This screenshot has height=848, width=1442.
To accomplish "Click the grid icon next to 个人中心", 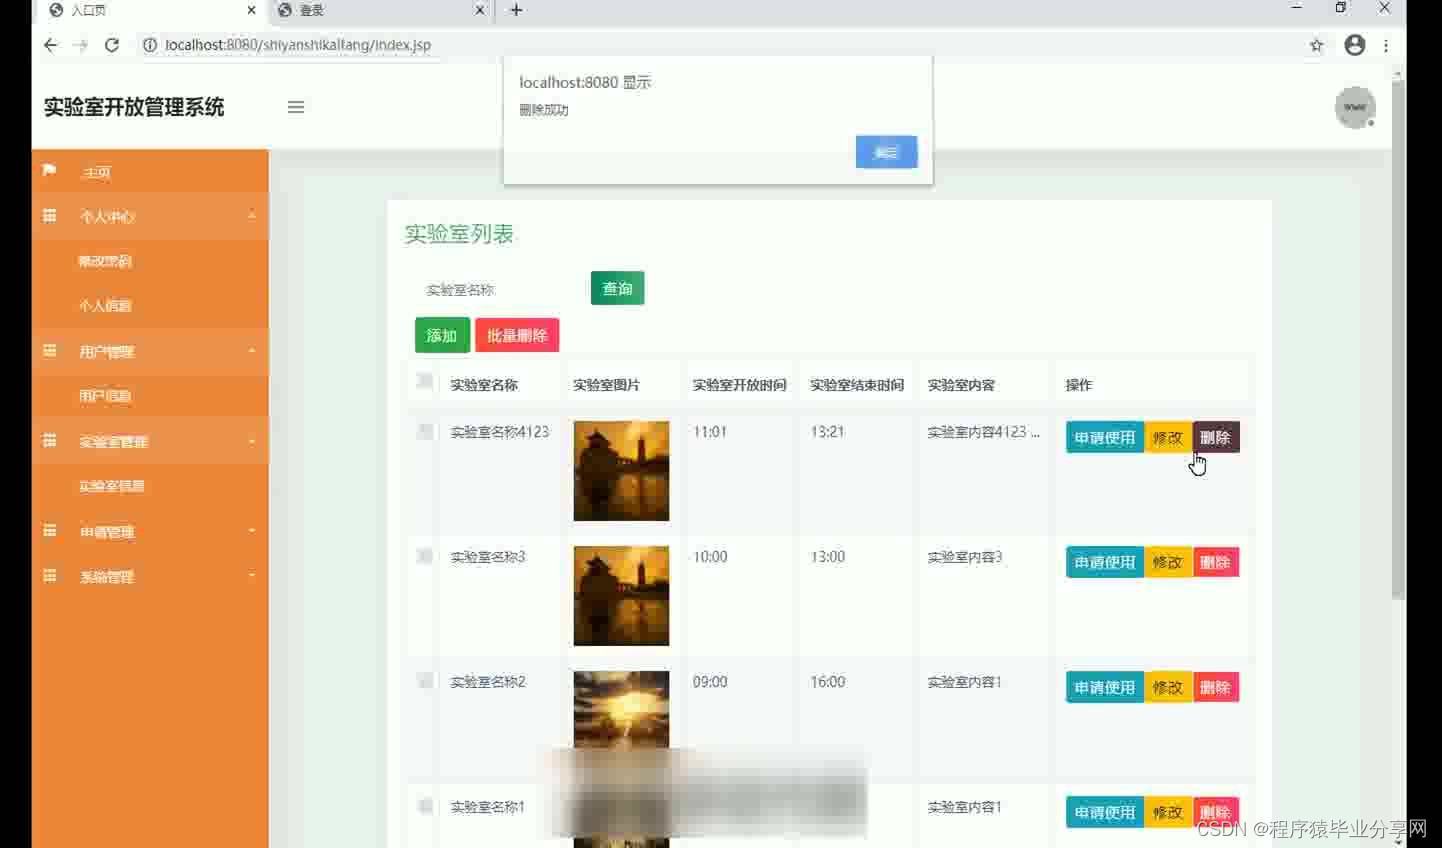I will (x=49, y=216).
